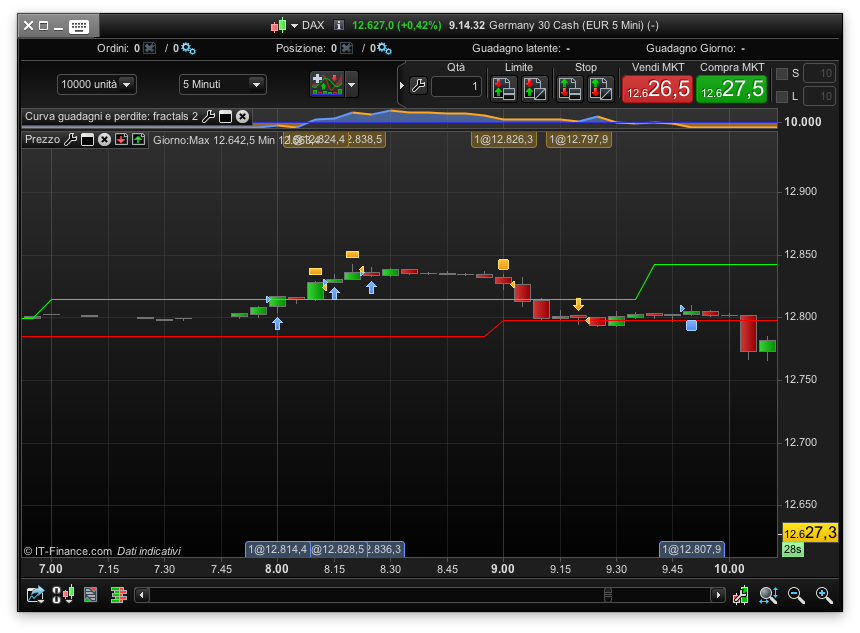The image size is (860, 633).
Task: Click the 9.00 time axis label
Action: coord(502,569)
